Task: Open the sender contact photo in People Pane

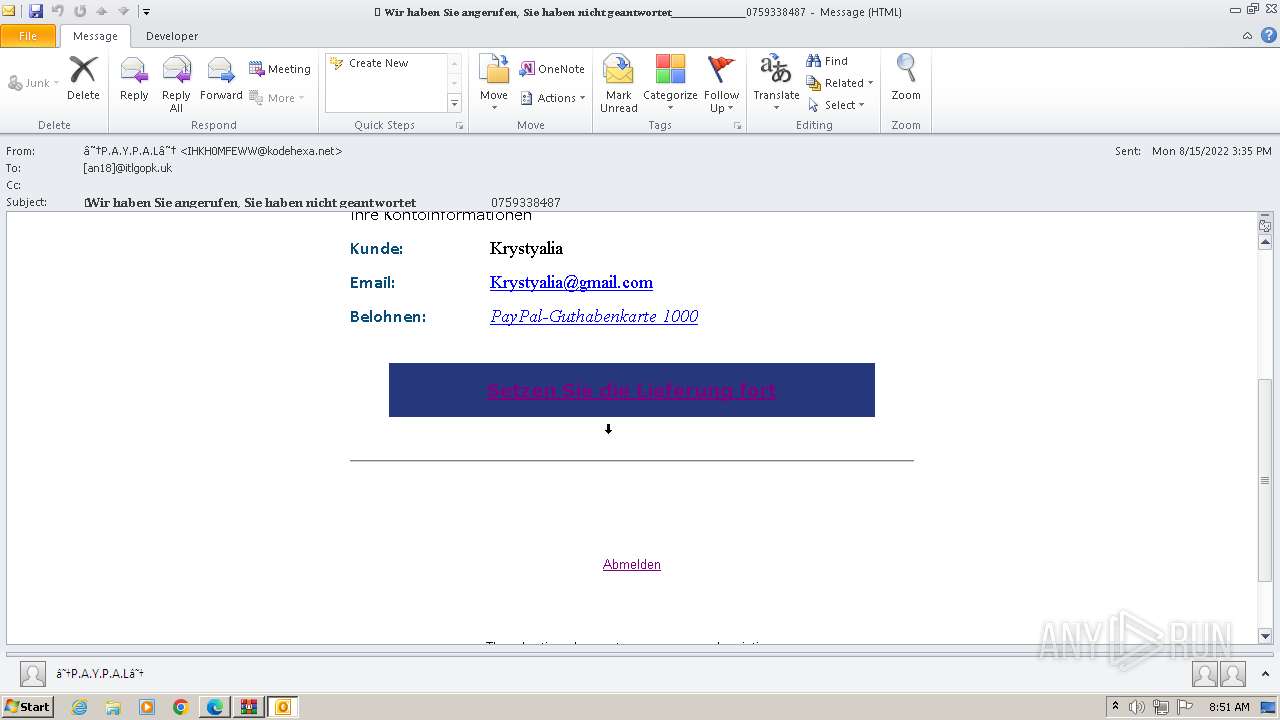Action: (32, 674)
